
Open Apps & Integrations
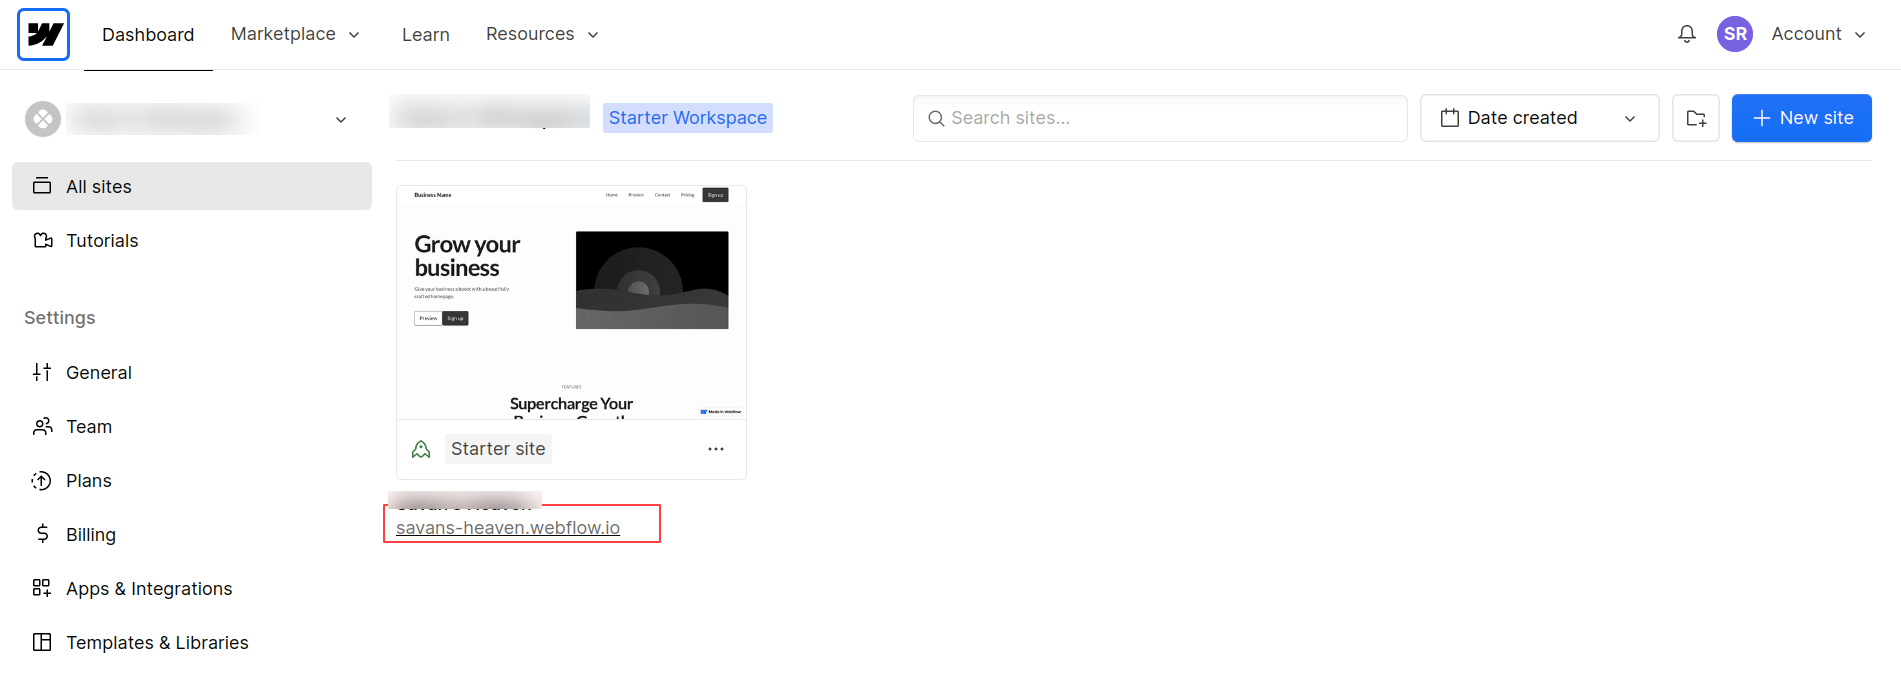[192, 588]
